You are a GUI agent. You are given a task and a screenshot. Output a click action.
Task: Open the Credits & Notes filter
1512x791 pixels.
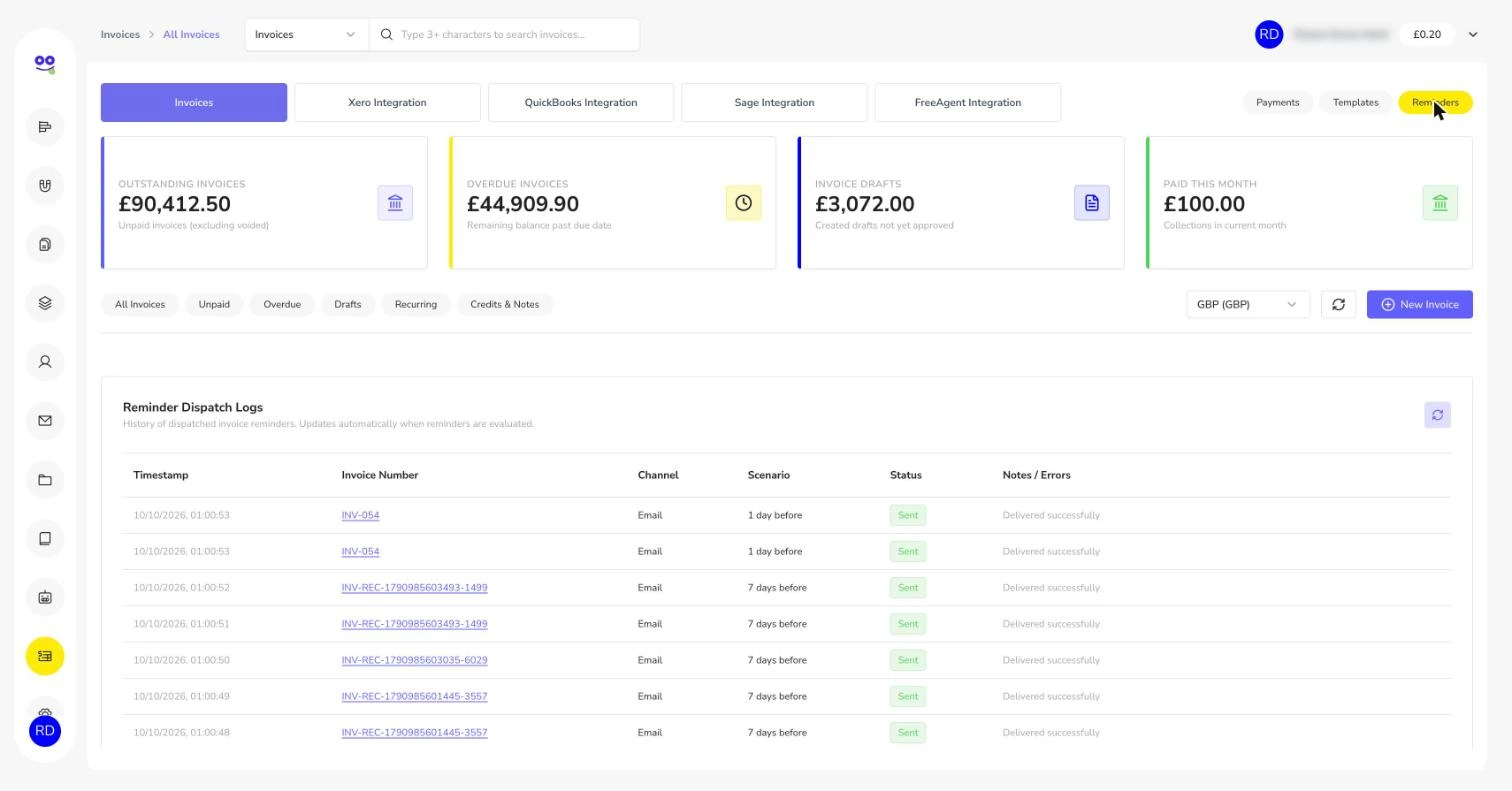click(x=505, y=304)
